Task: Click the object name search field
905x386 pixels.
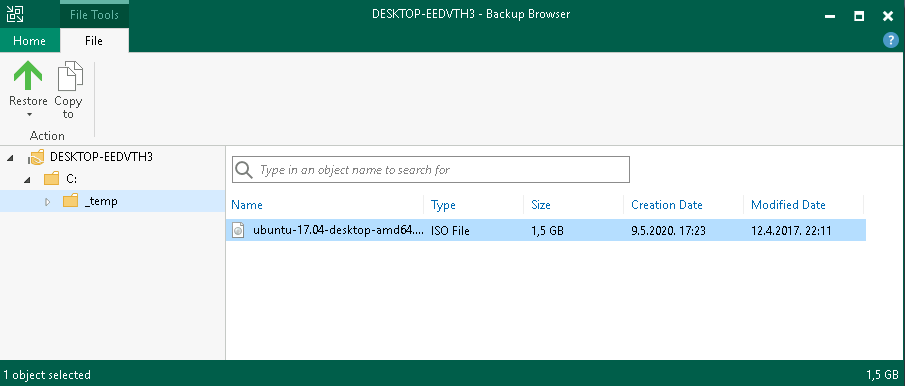Action: (431, 170)
